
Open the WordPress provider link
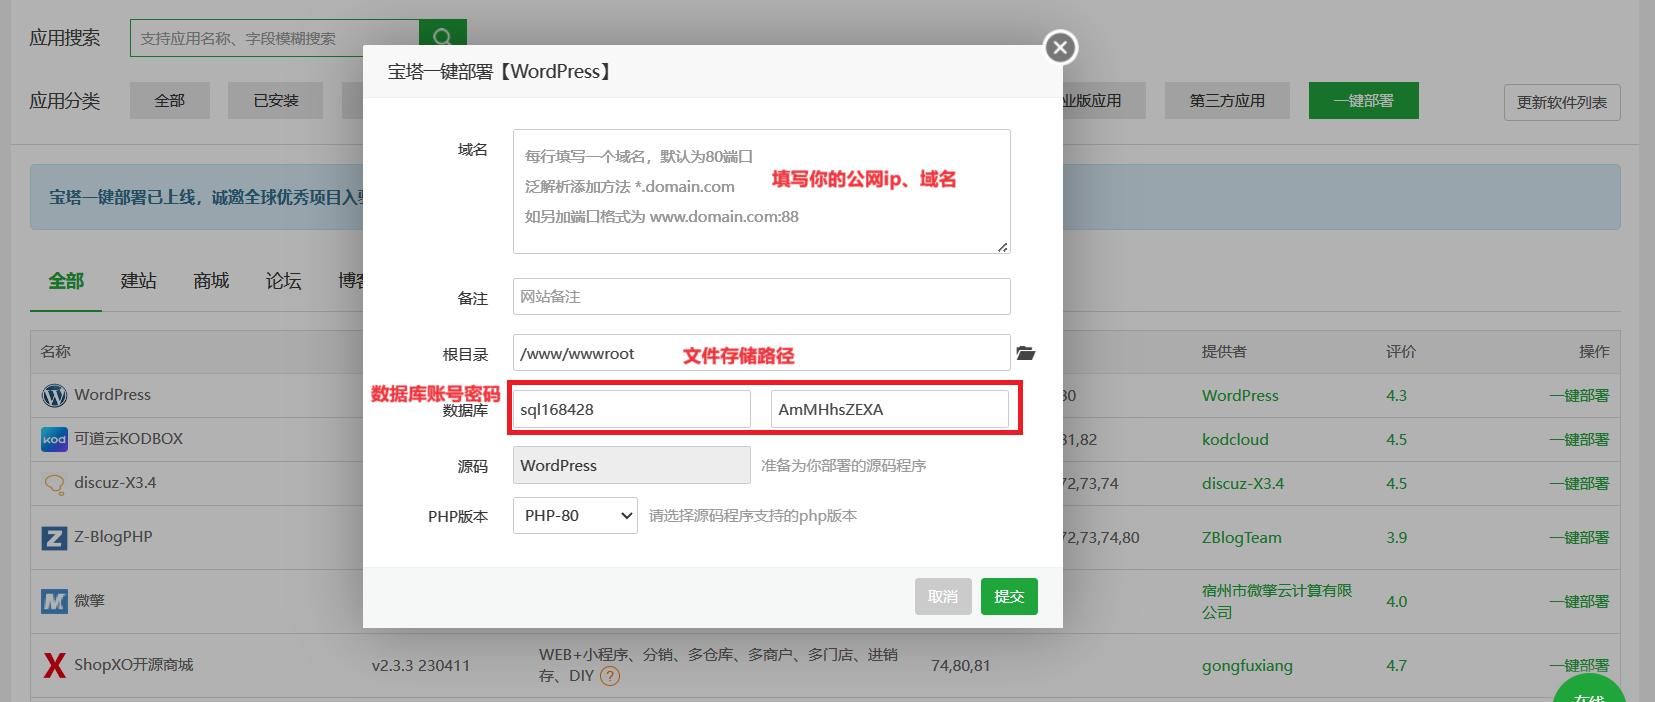pyautogui.click(x=1240, y=396)
